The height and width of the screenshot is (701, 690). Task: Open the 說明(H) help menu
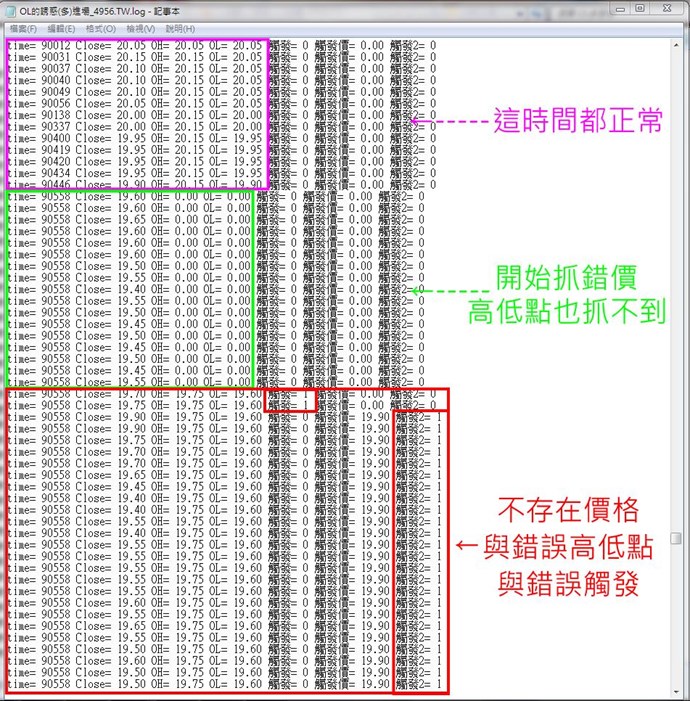[180, 29]
